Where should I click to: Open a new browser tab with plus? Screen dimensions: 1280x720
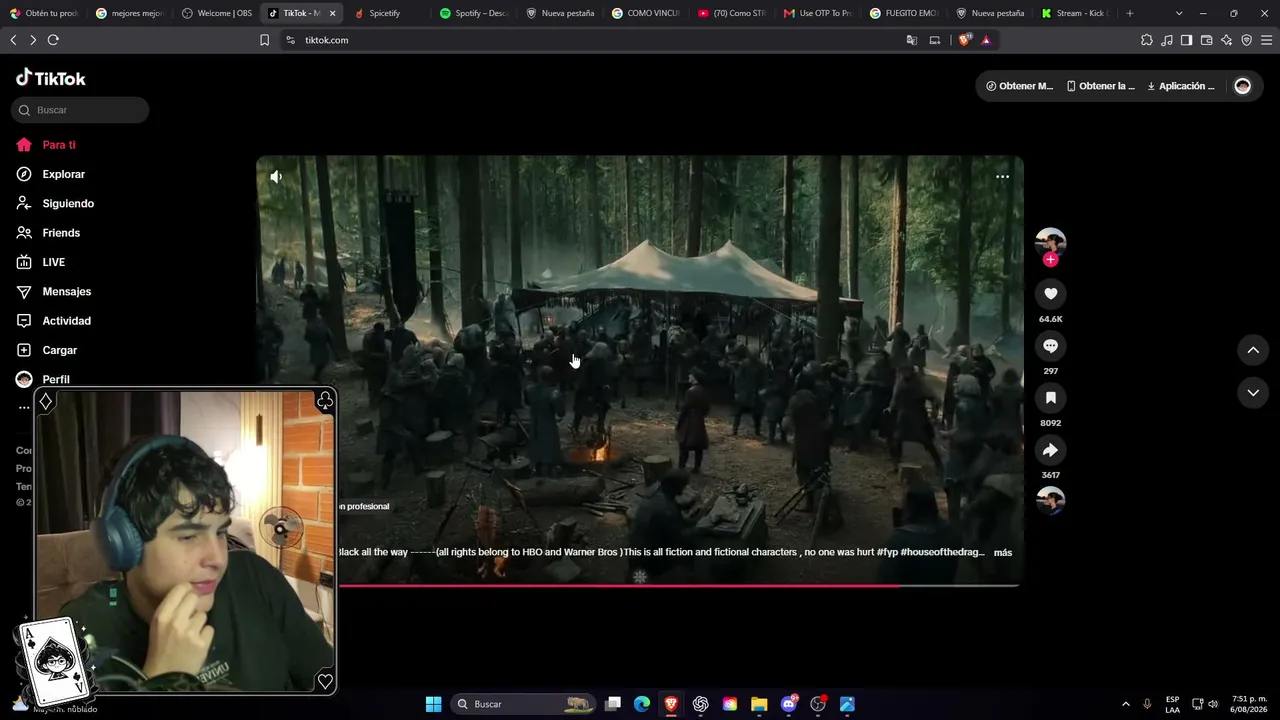pos(1130,13)
